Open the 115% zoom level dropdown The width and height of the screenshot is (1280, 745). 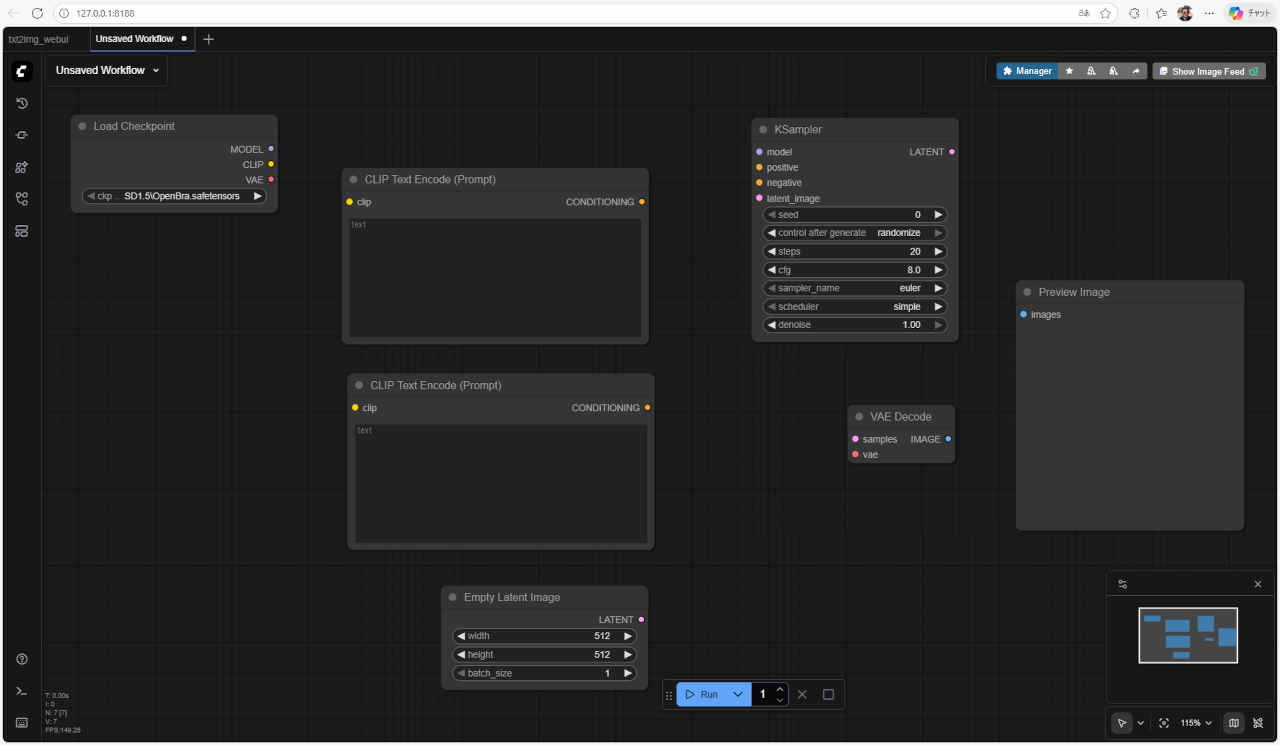[x=1196, y=723]
